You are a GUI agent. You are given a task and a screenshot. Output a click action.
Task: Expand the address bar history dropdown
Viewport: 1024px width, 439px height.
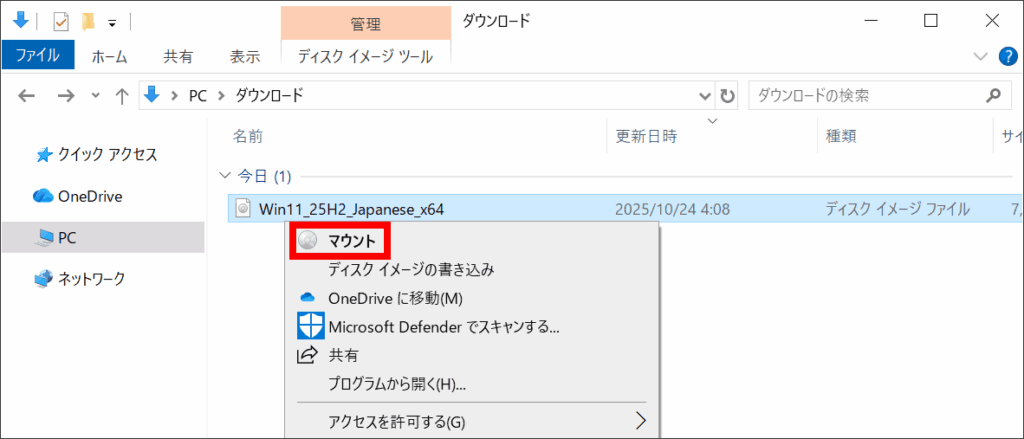pos(705,96)
